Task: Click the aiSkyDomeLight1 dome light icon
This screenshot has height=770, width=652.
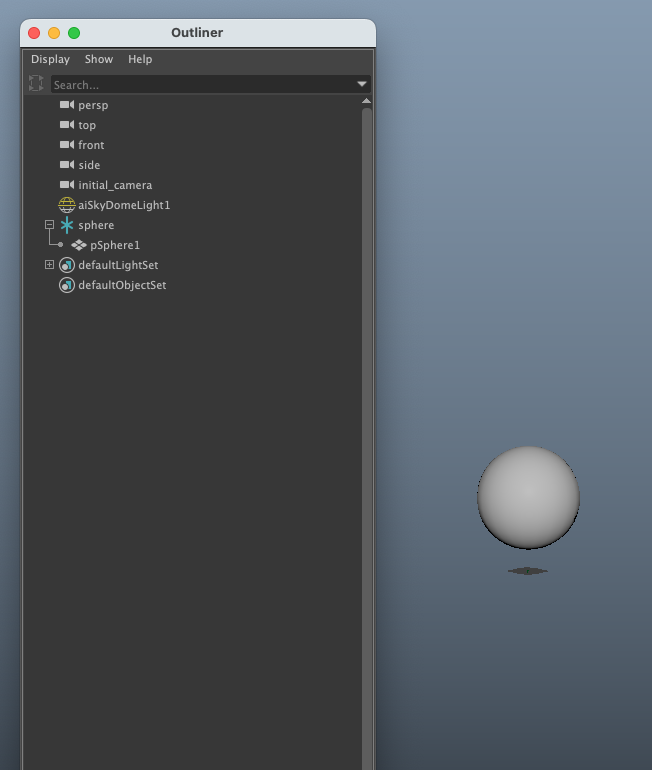Action: (x=67, y=205)
